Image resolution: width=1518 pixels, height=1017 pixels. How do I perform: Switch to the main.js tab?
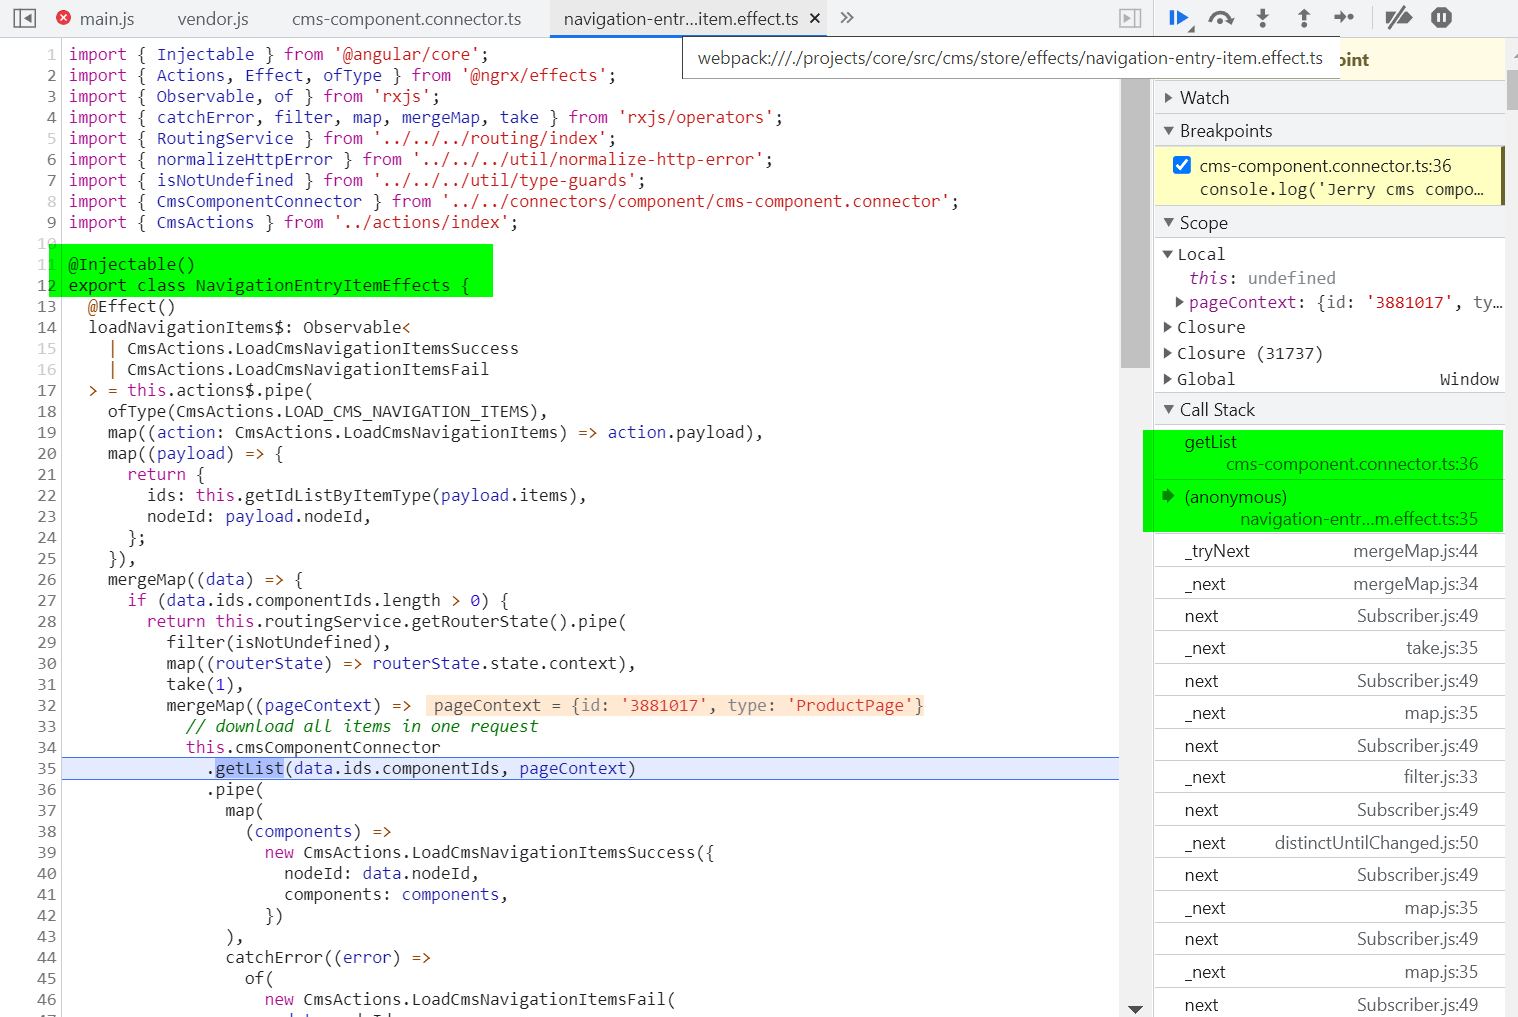coord(107,19)
